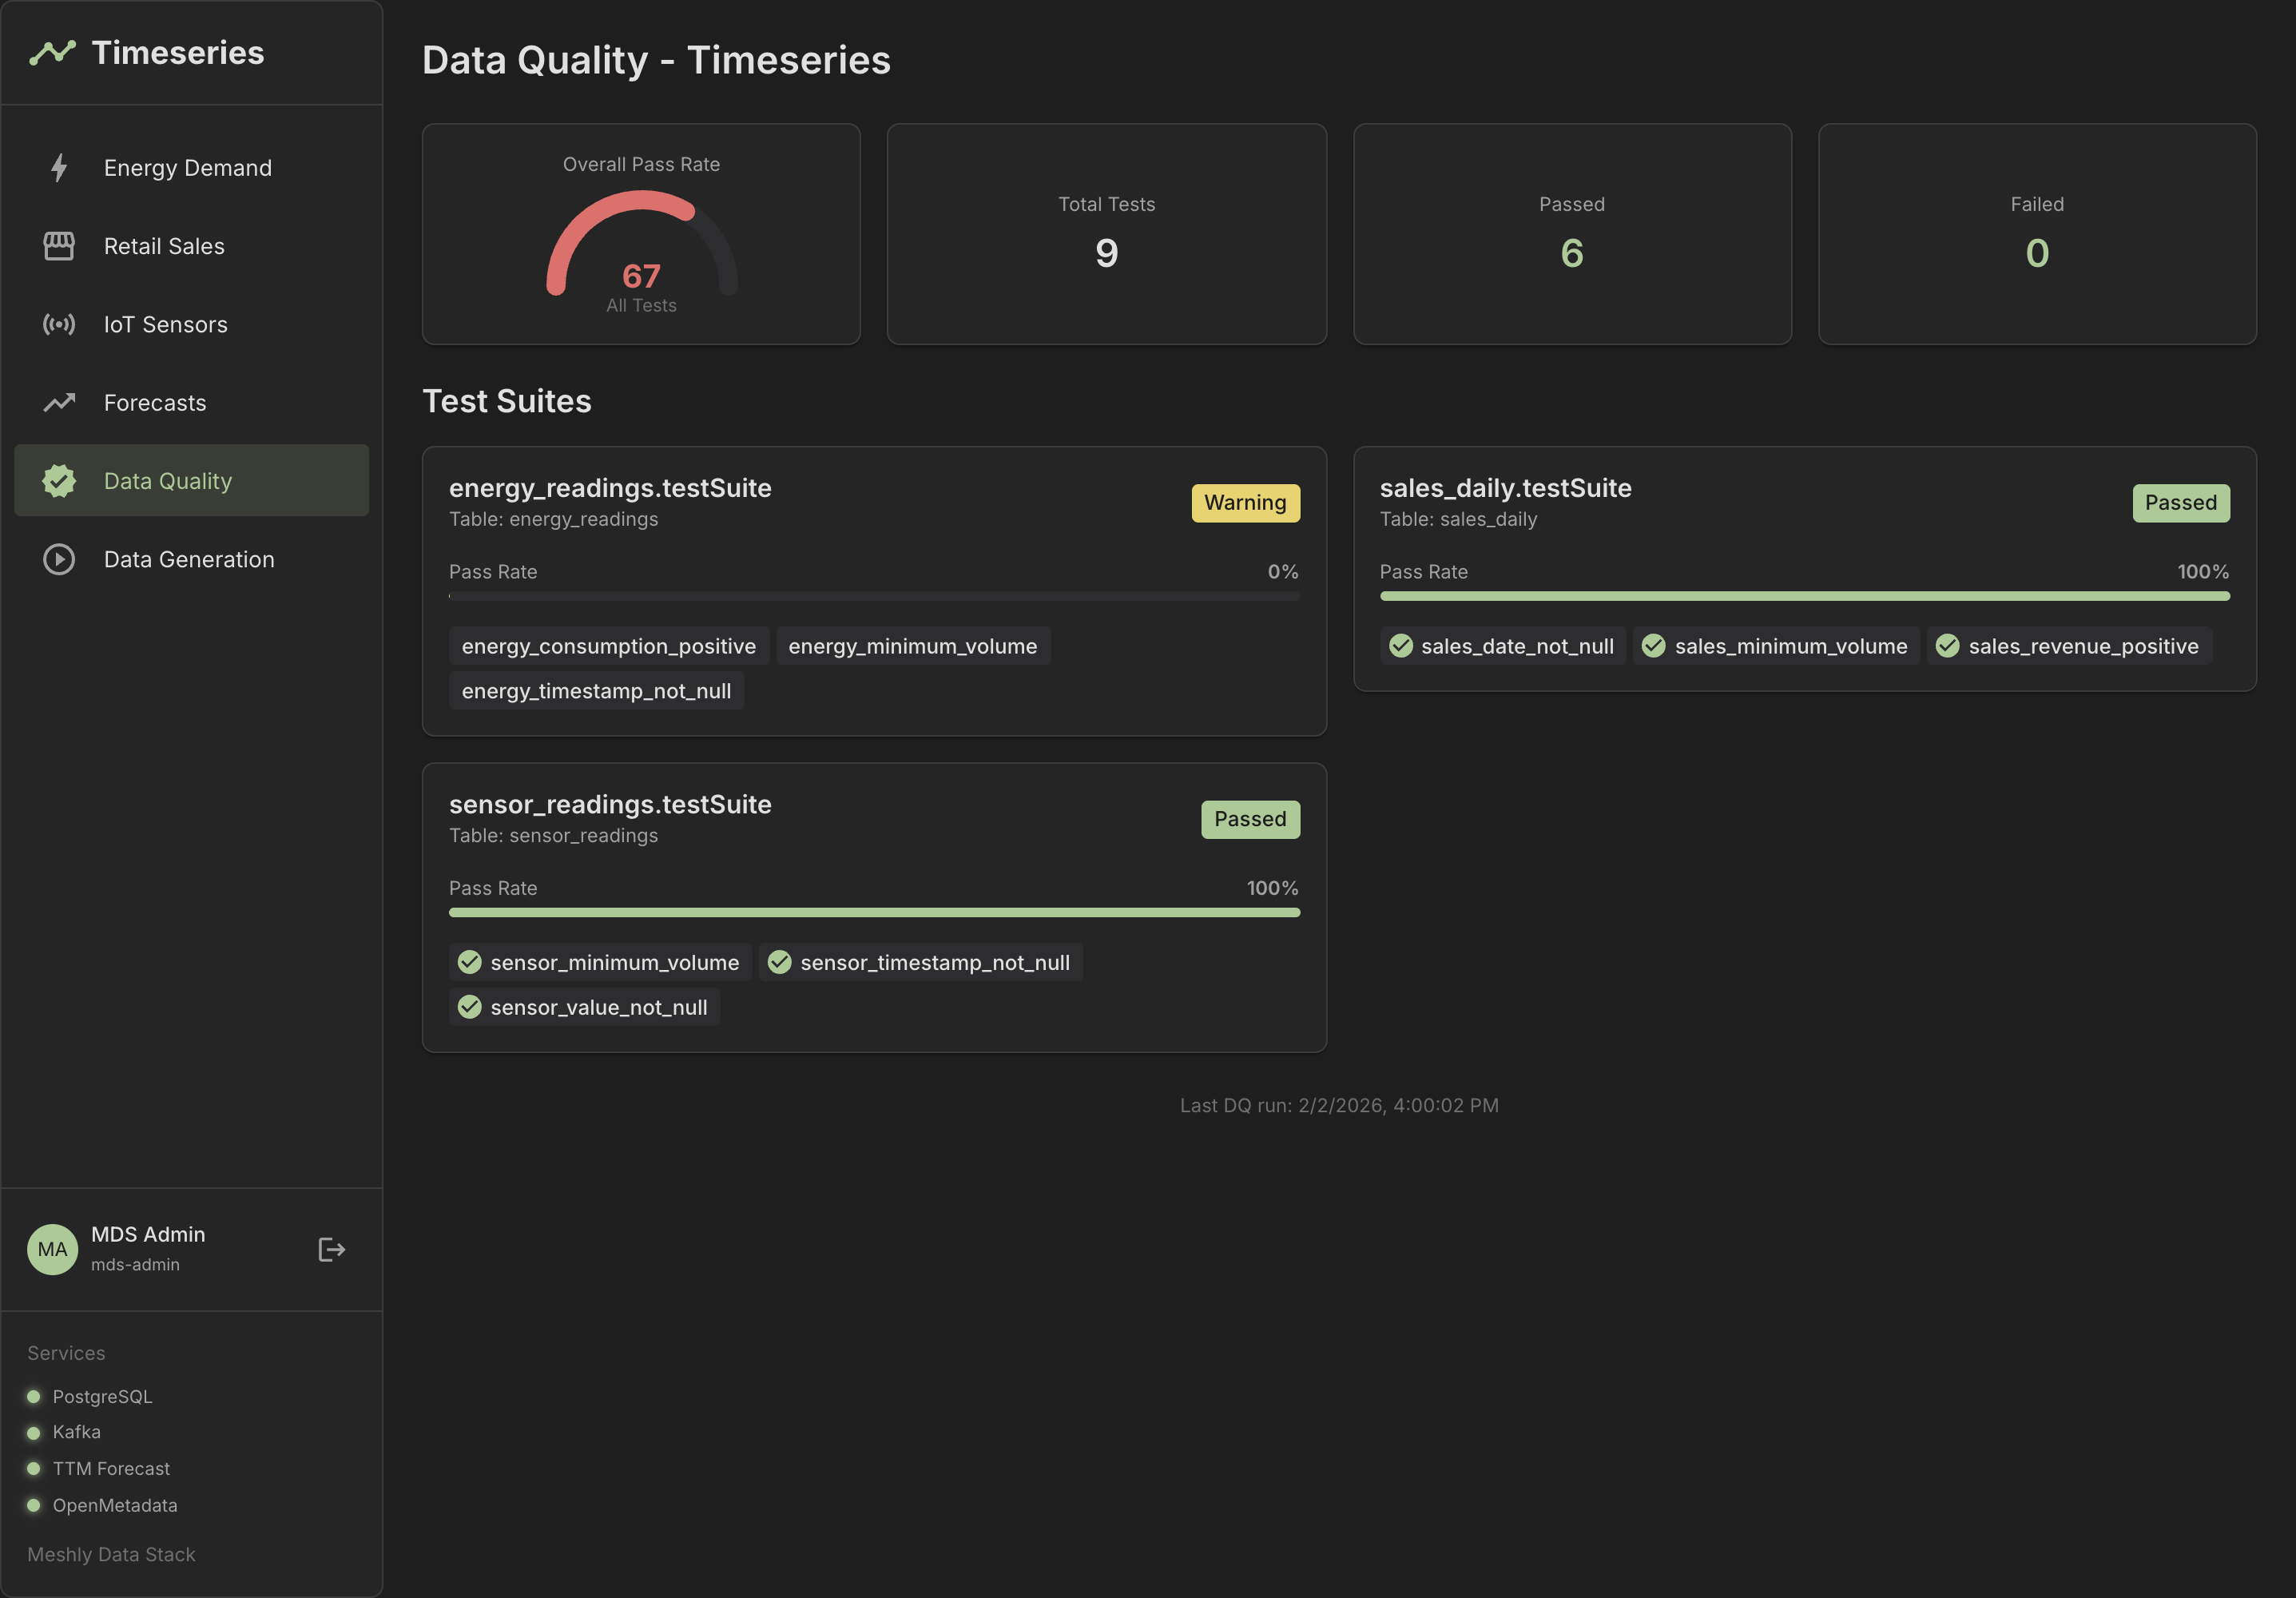Click the Data Generation play icon
Screen dimensions: 2296x1598
[59, 559]
